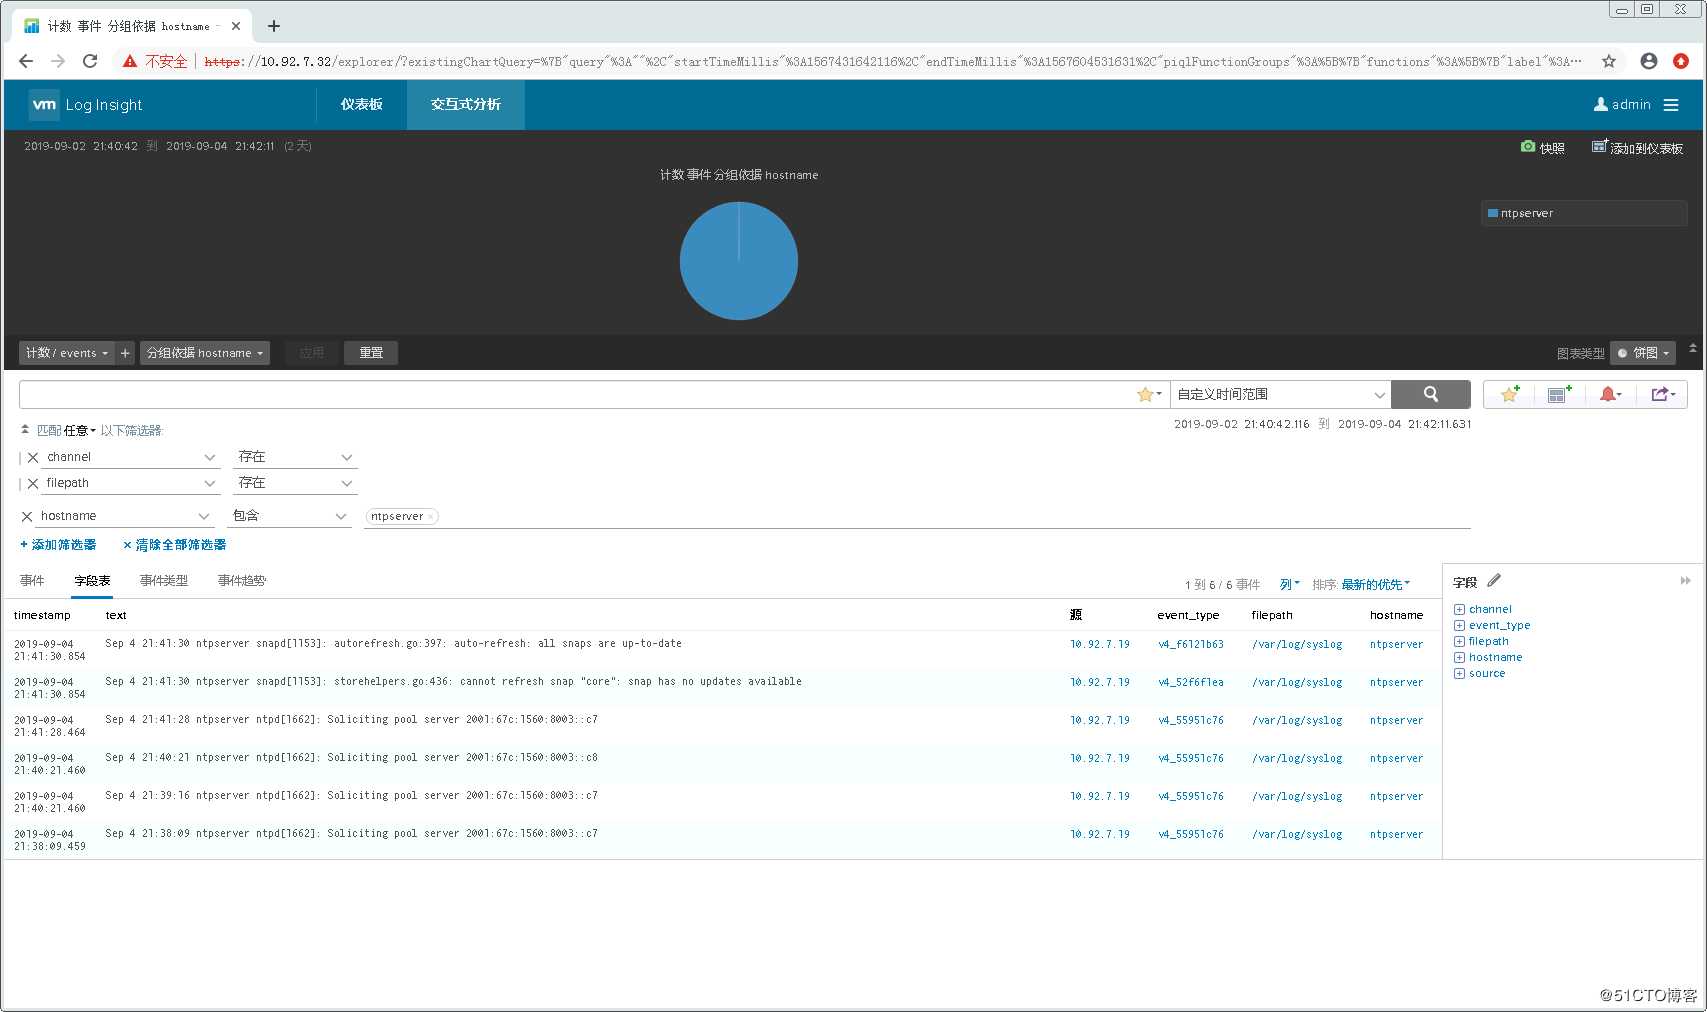Image resolution: width=1707 pixels, height=1012 pixels.
Task: Add current query to favorites star
Action: pos(1510,394)
